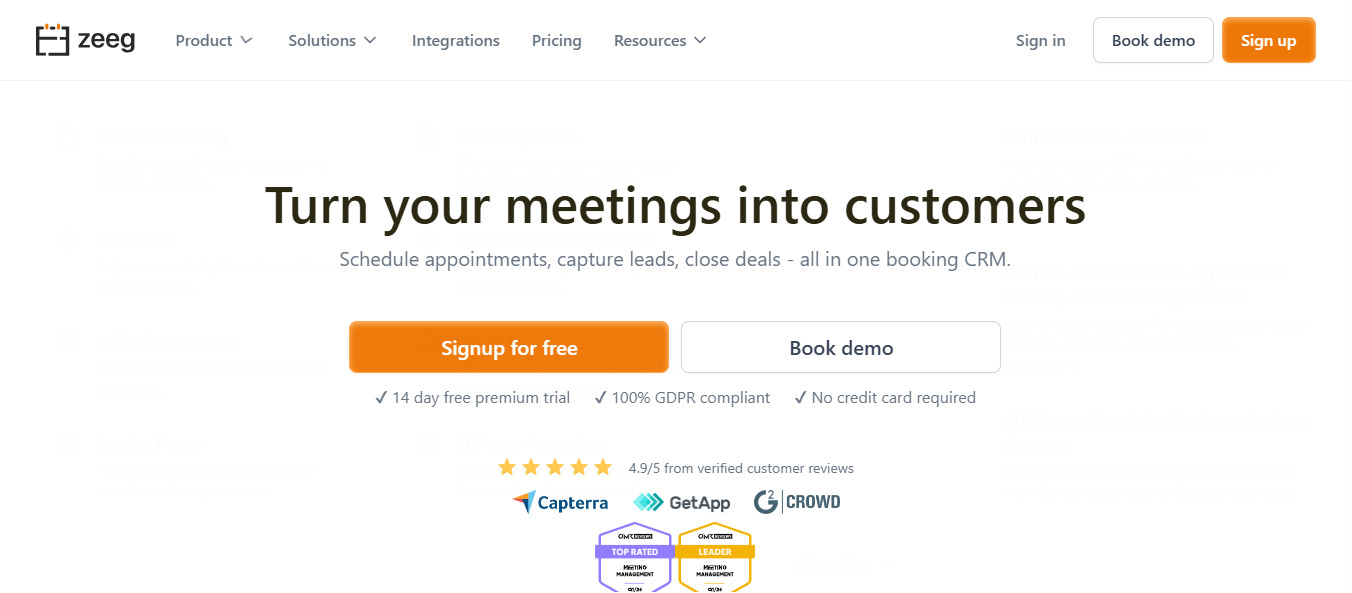Click the orange Sign up button

click(1268, 40)
